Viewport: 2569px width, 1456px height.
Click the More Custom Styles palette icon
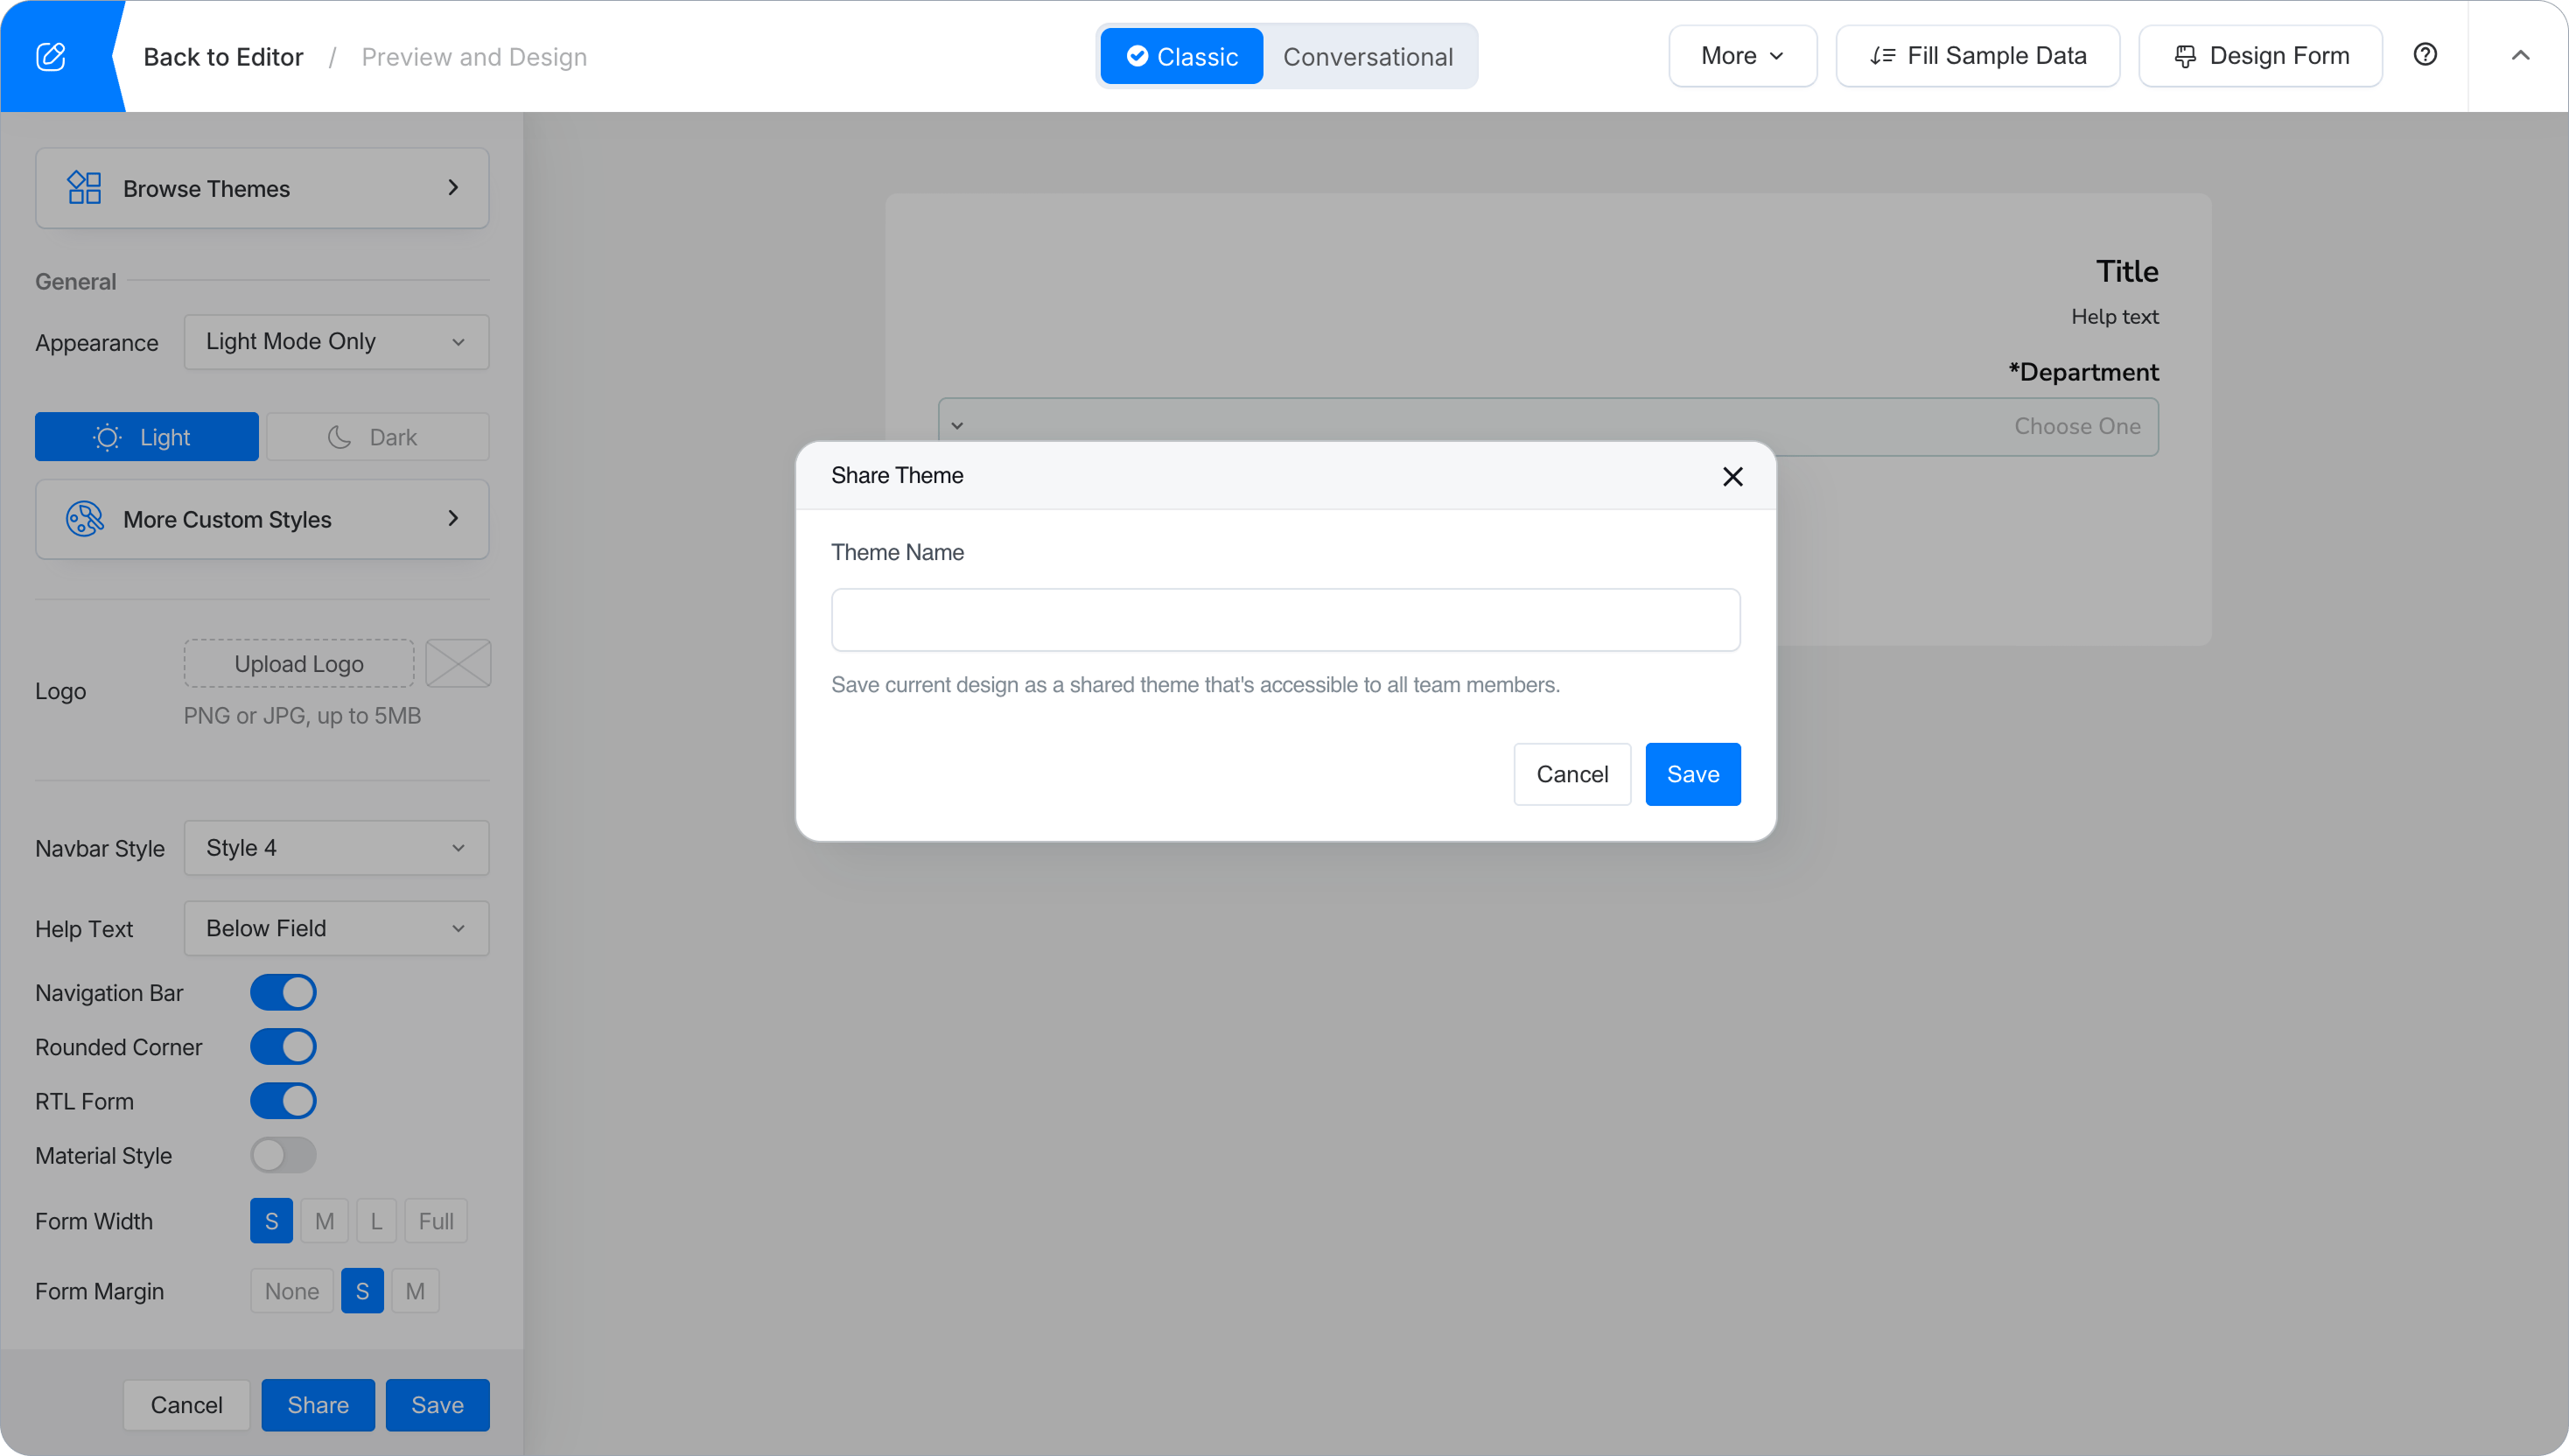[x=84, y=519]
